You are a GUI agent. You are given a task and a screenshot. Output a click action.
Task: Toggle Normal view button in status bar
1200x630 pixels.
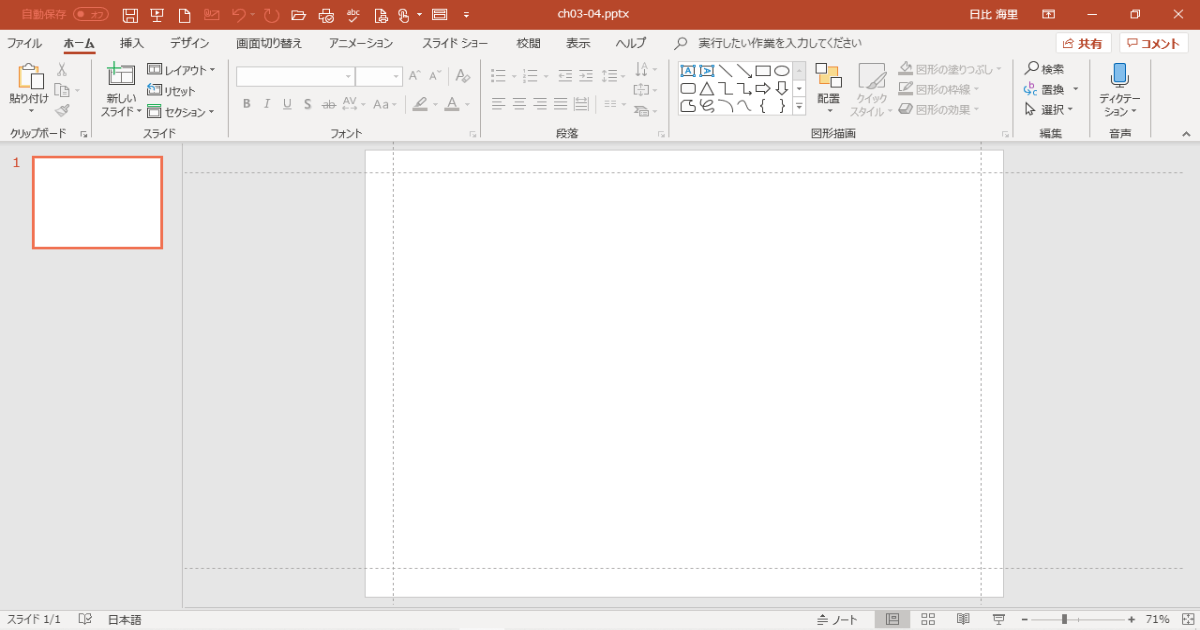pyautogui.click(x=893, y=620)
